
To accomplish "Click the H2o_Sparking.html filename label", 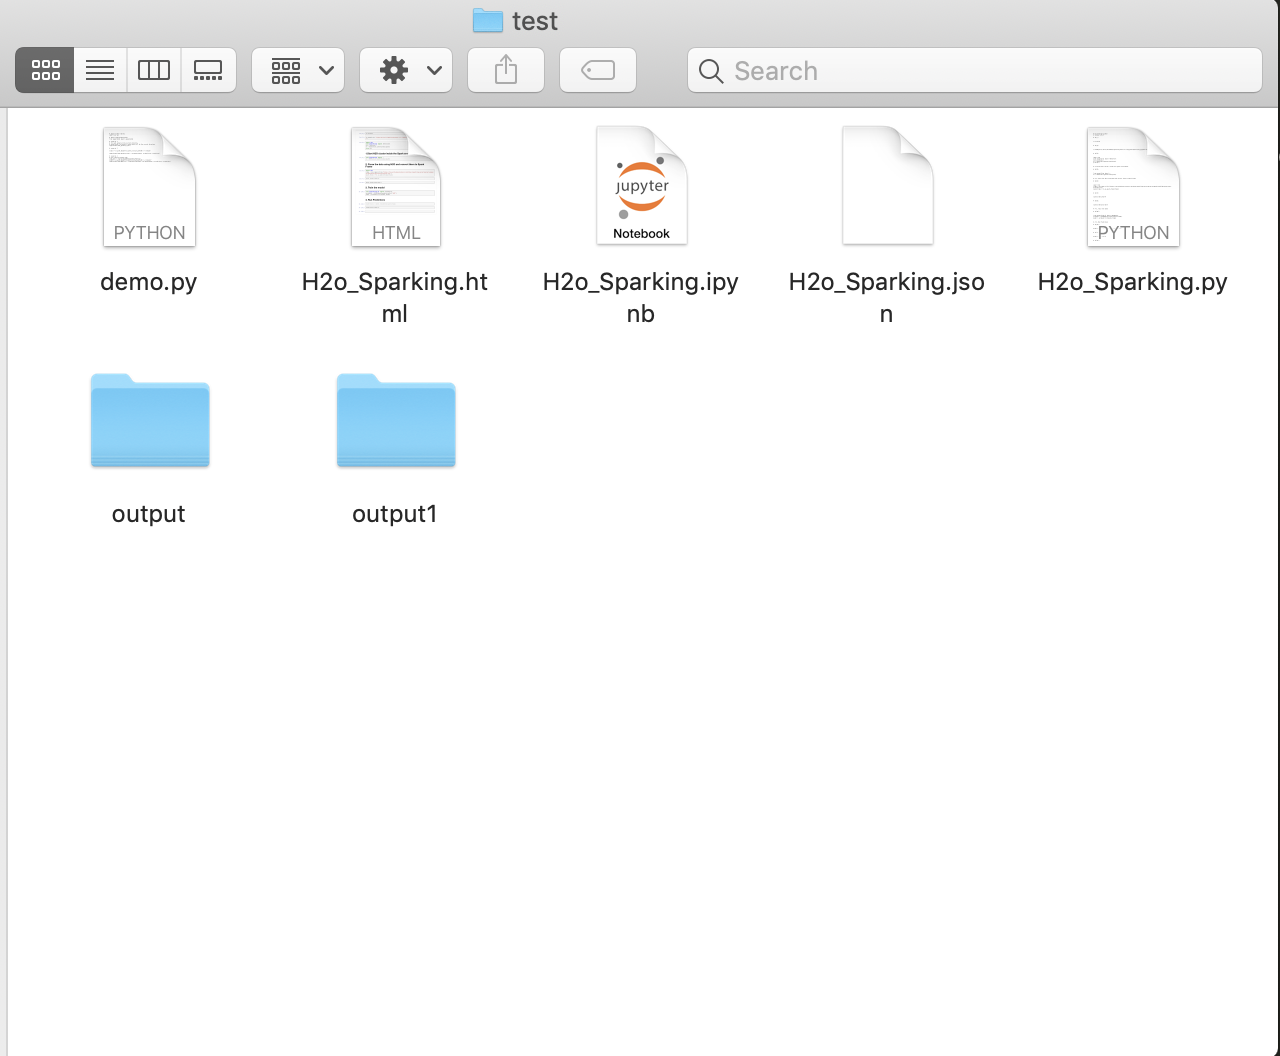I will point(395,297).
